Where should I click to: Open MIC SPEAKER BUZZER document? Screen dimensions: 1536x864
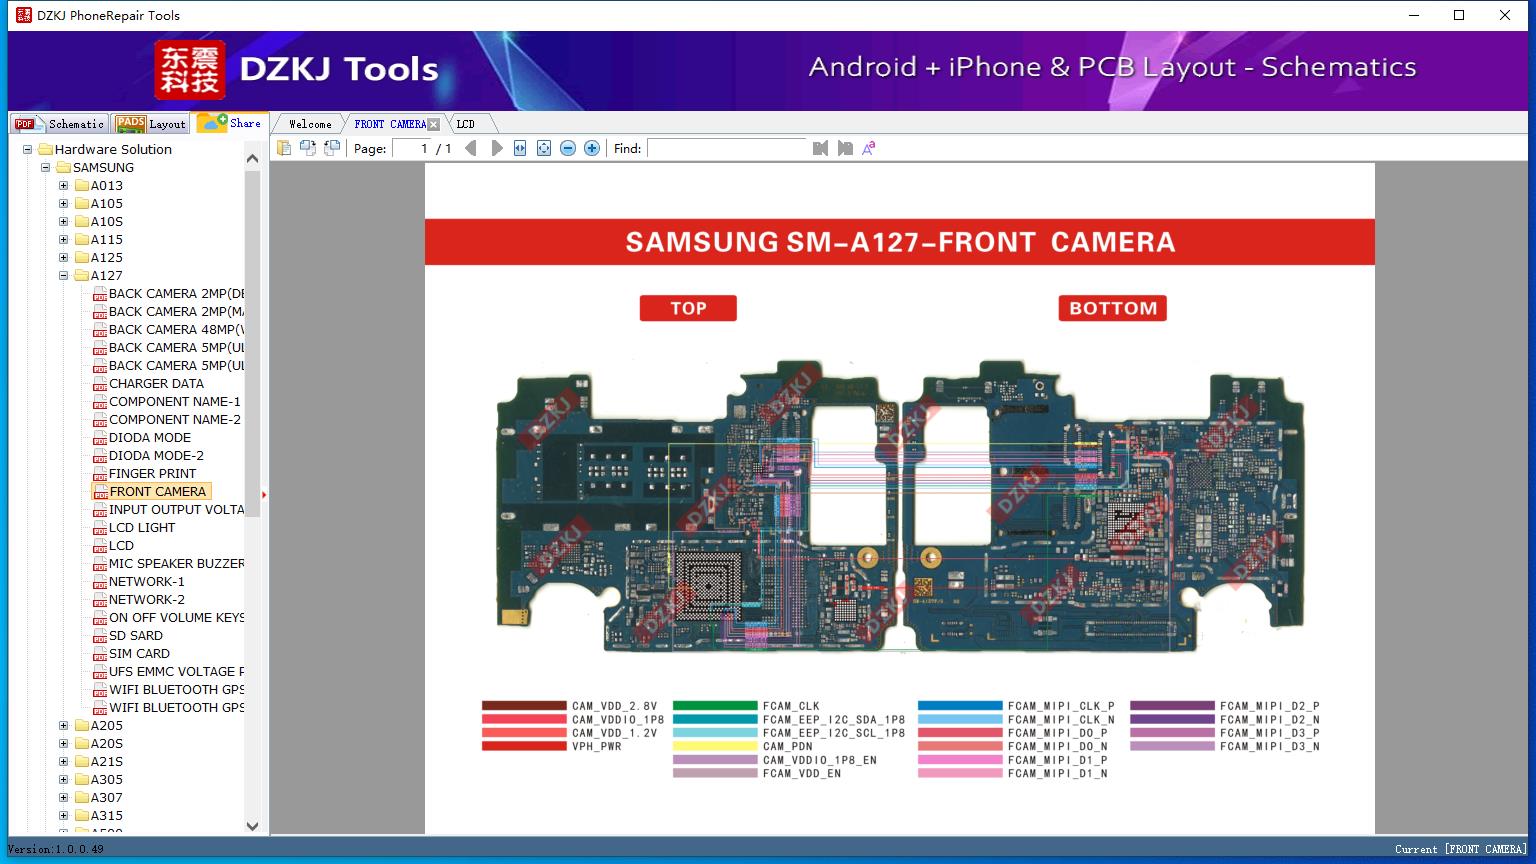176,564
